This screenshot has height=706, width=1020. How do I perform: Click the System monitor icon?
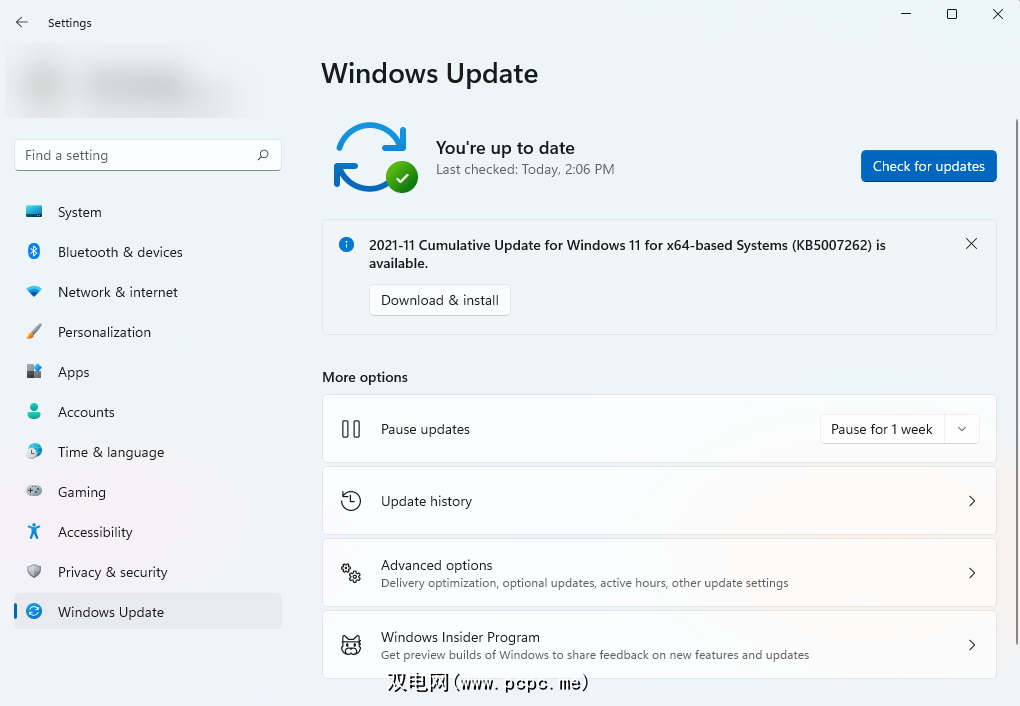coord(34,211)
